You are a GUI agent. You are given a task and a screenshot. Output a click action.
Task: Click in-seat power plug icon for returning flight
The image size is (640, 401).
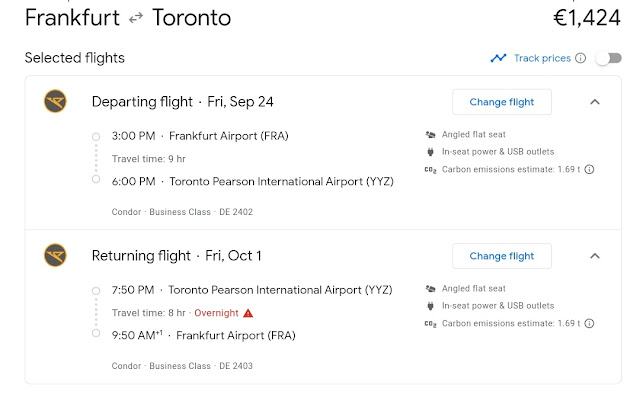[430, 306]
